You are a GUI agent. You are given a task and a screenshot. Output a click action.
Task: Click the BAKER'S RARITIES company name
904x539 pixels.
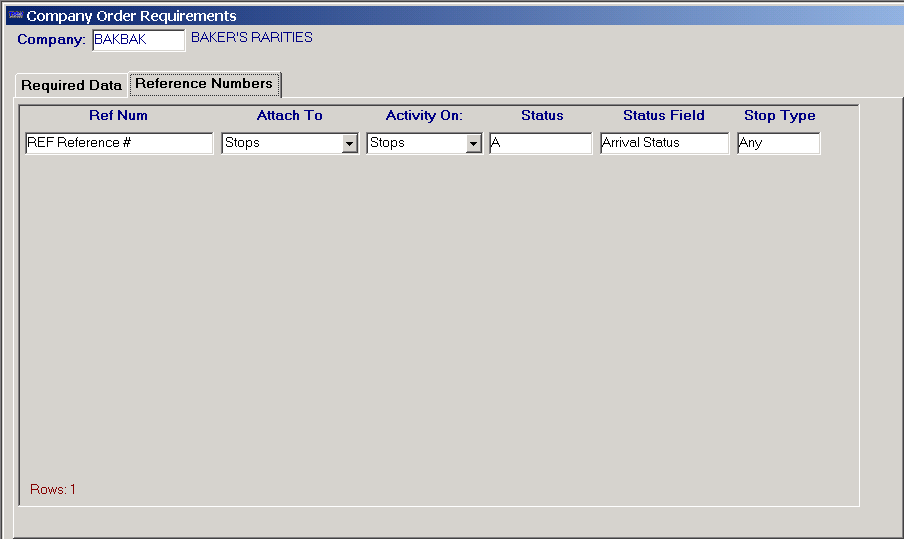[x=252, y=37]
